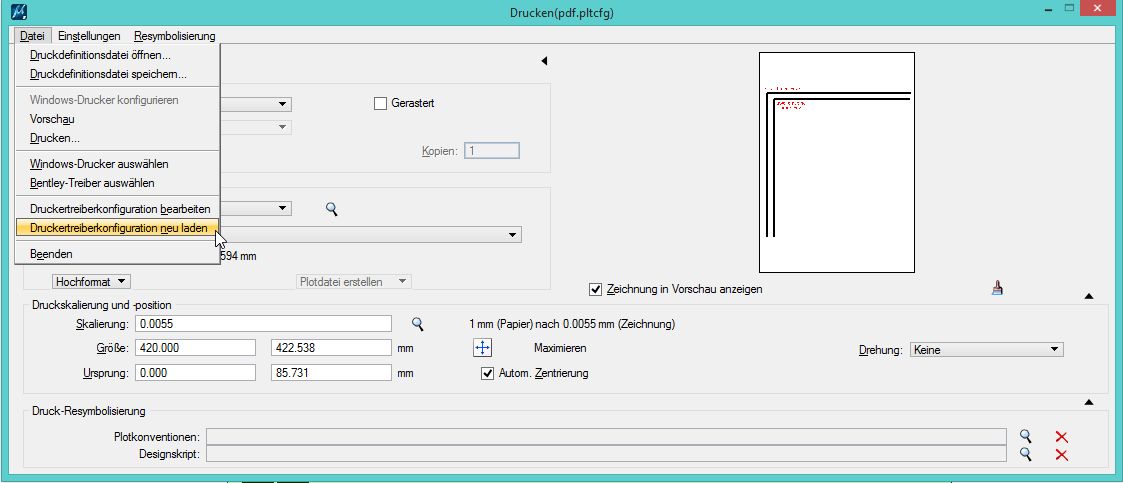The height and width of the screenshot is (483, 1123).
Task: Click the magnifier icon beside the paper dropdown
Action: coord(331,209)
